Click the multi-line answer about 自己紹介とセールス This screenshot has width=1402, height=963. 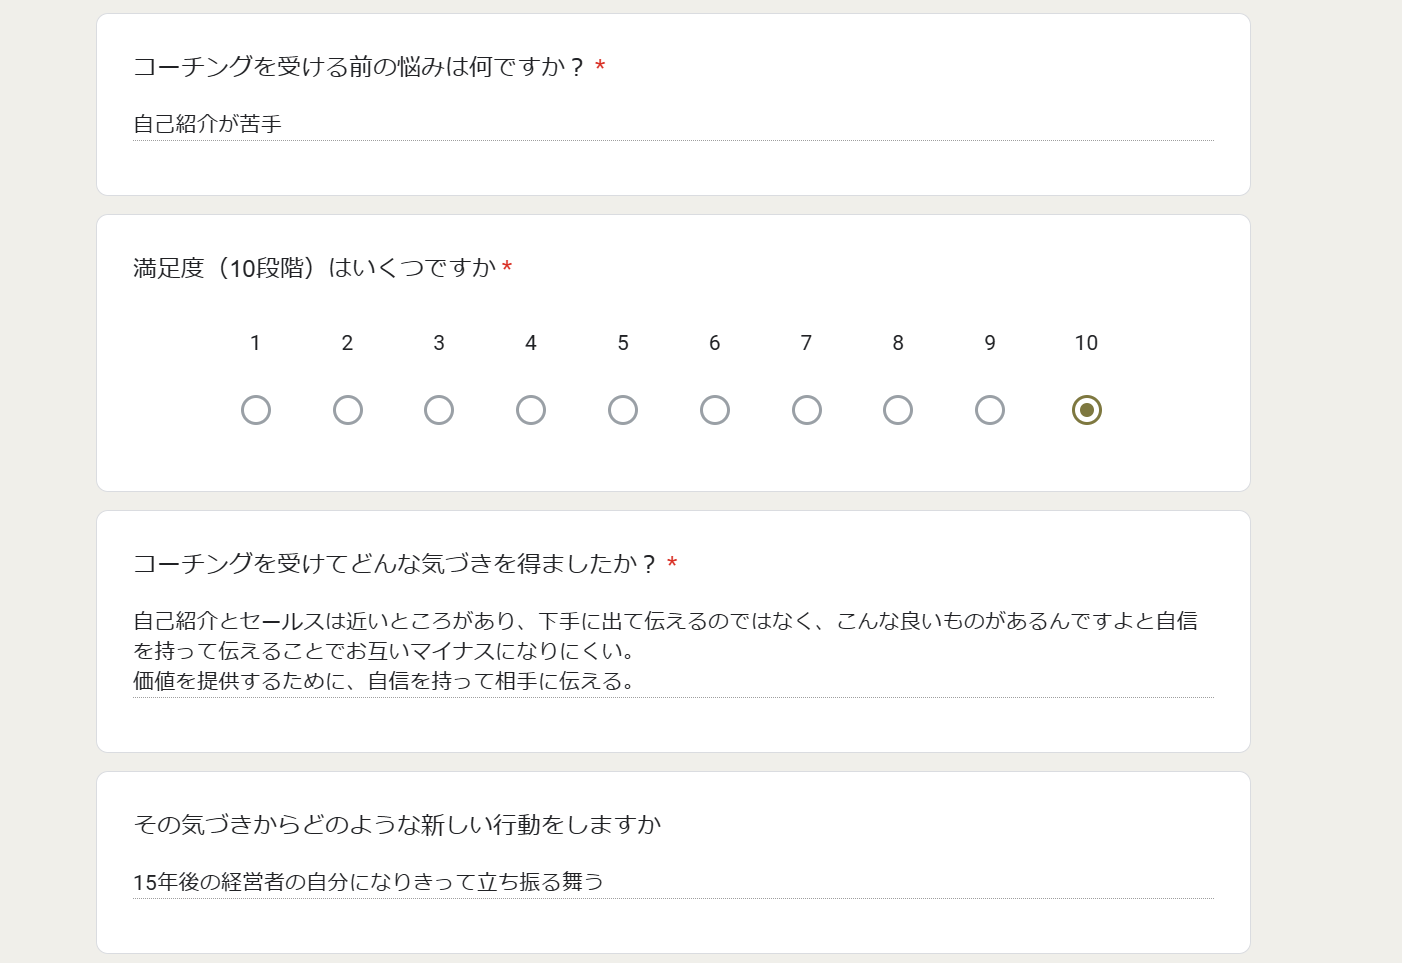[673, 651]
